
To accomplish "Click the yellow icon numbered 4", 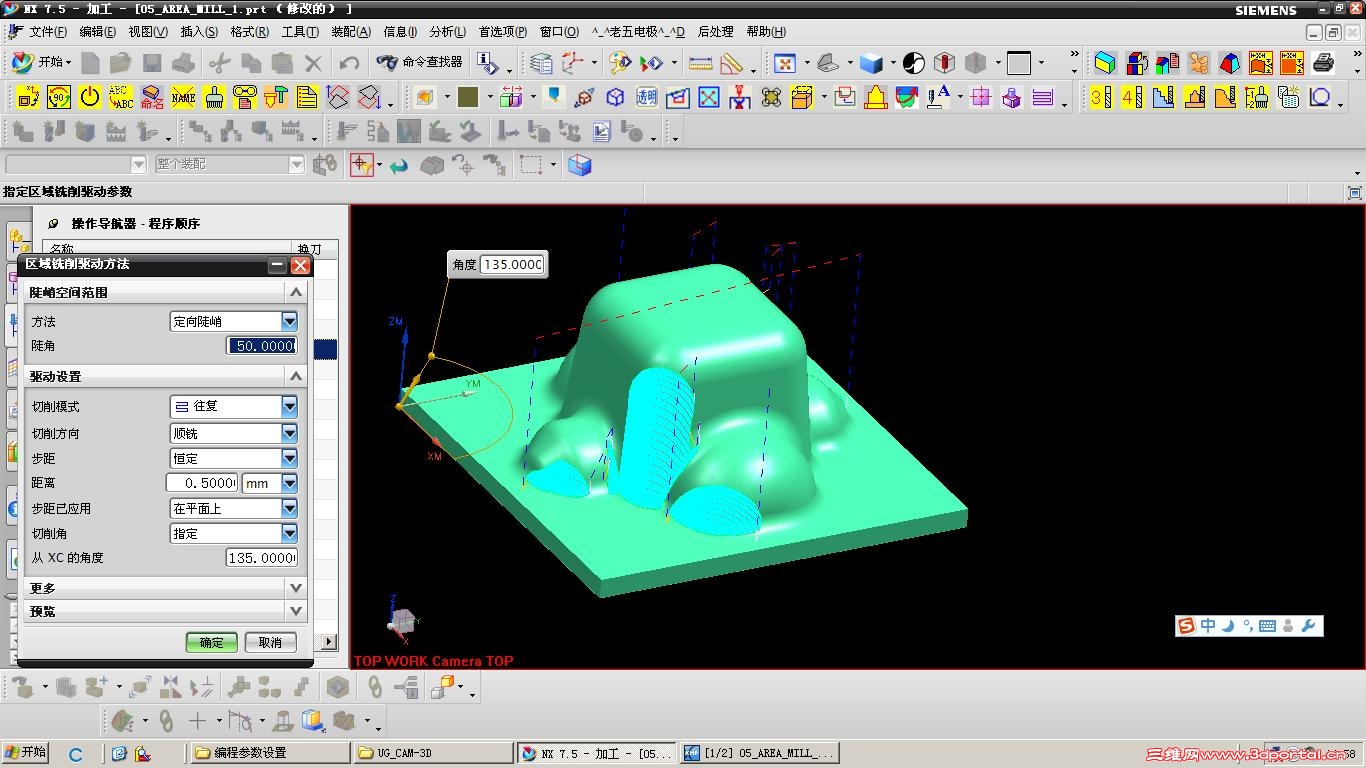I will click(1132, 97).
